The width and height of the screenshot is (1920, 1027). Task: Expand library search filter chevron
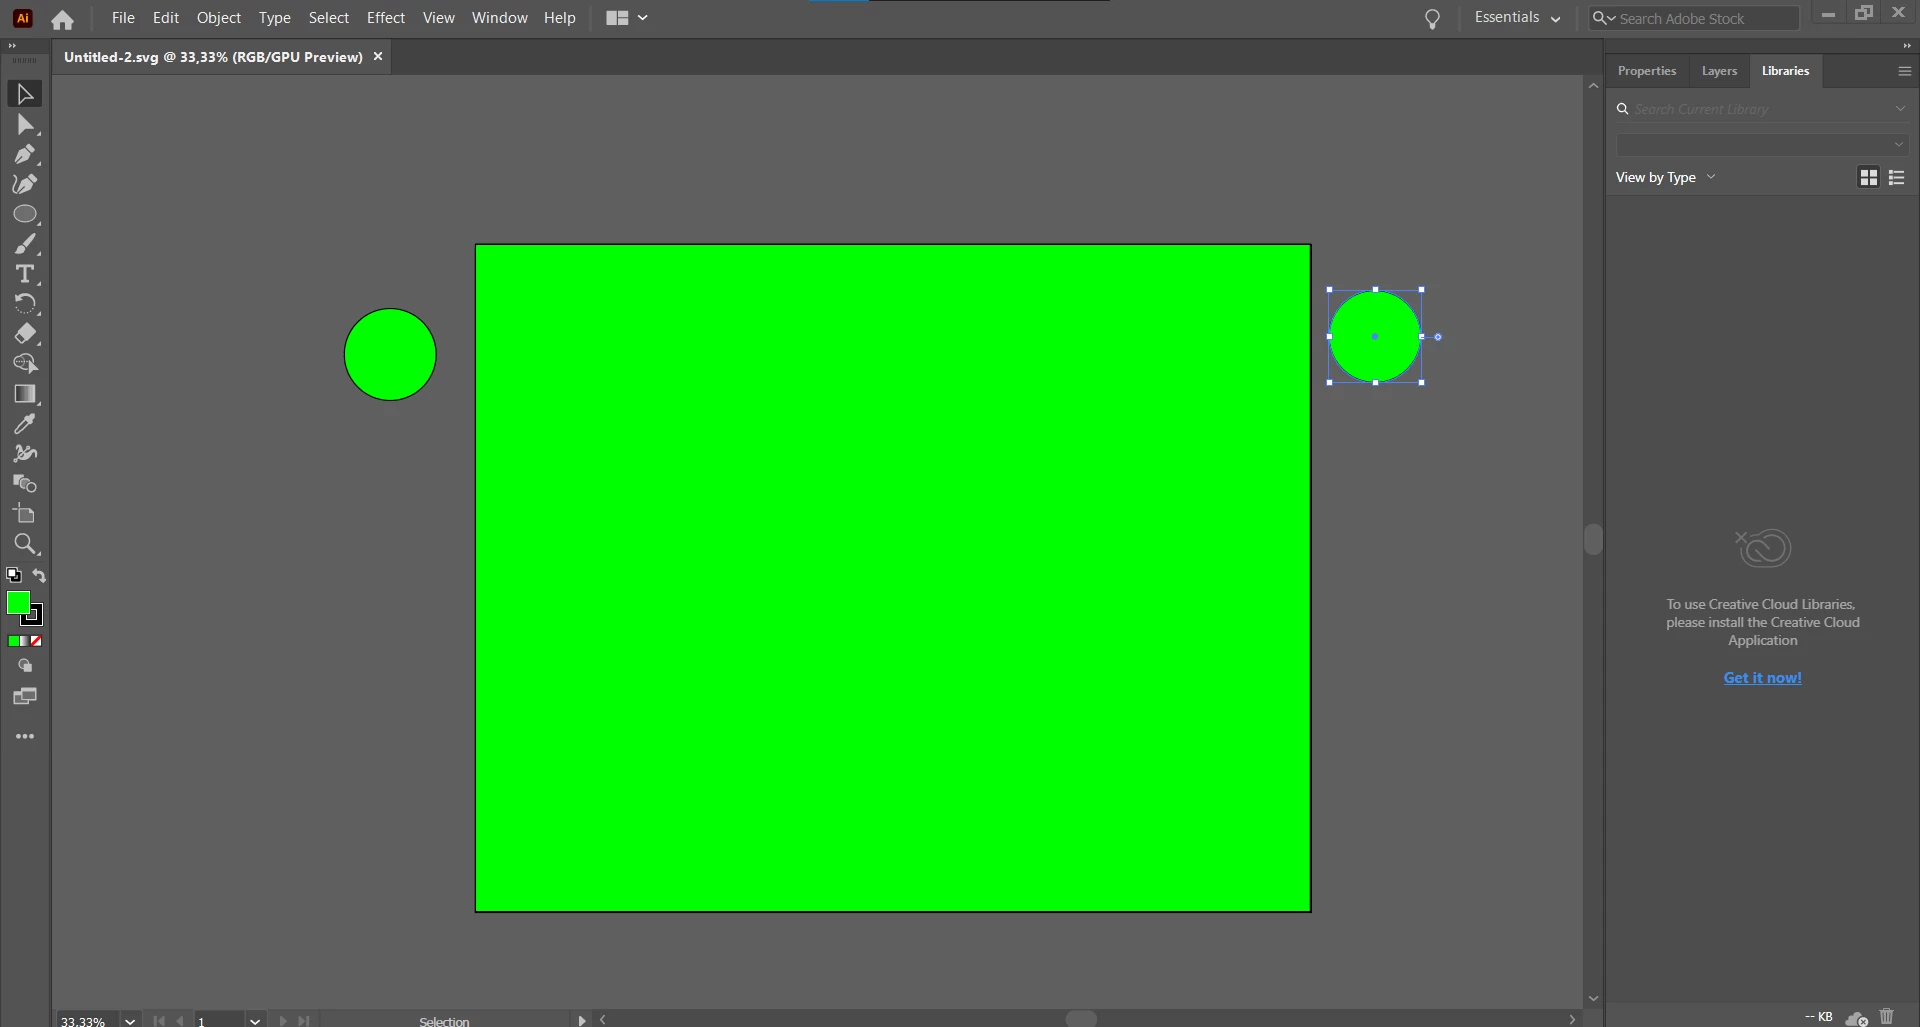(1899, 109)
